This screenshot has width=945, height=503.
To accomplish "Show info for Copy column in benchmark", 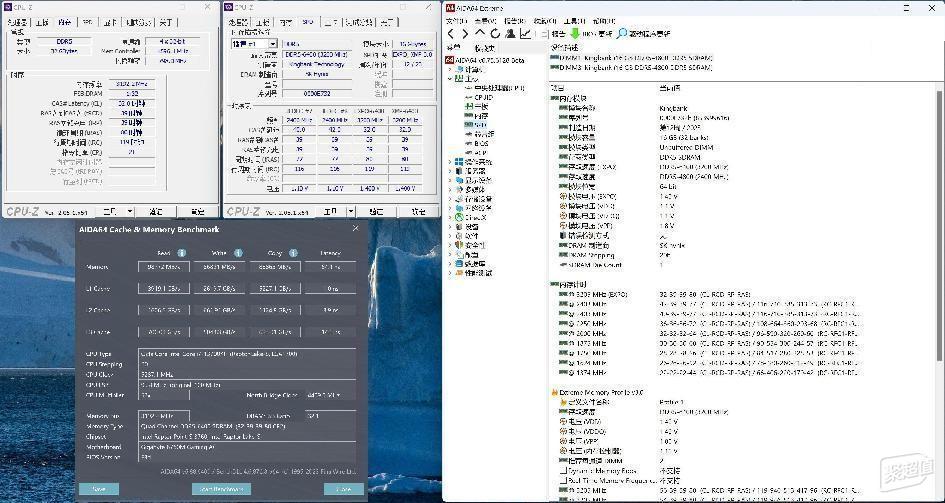I will pos(293,253).
